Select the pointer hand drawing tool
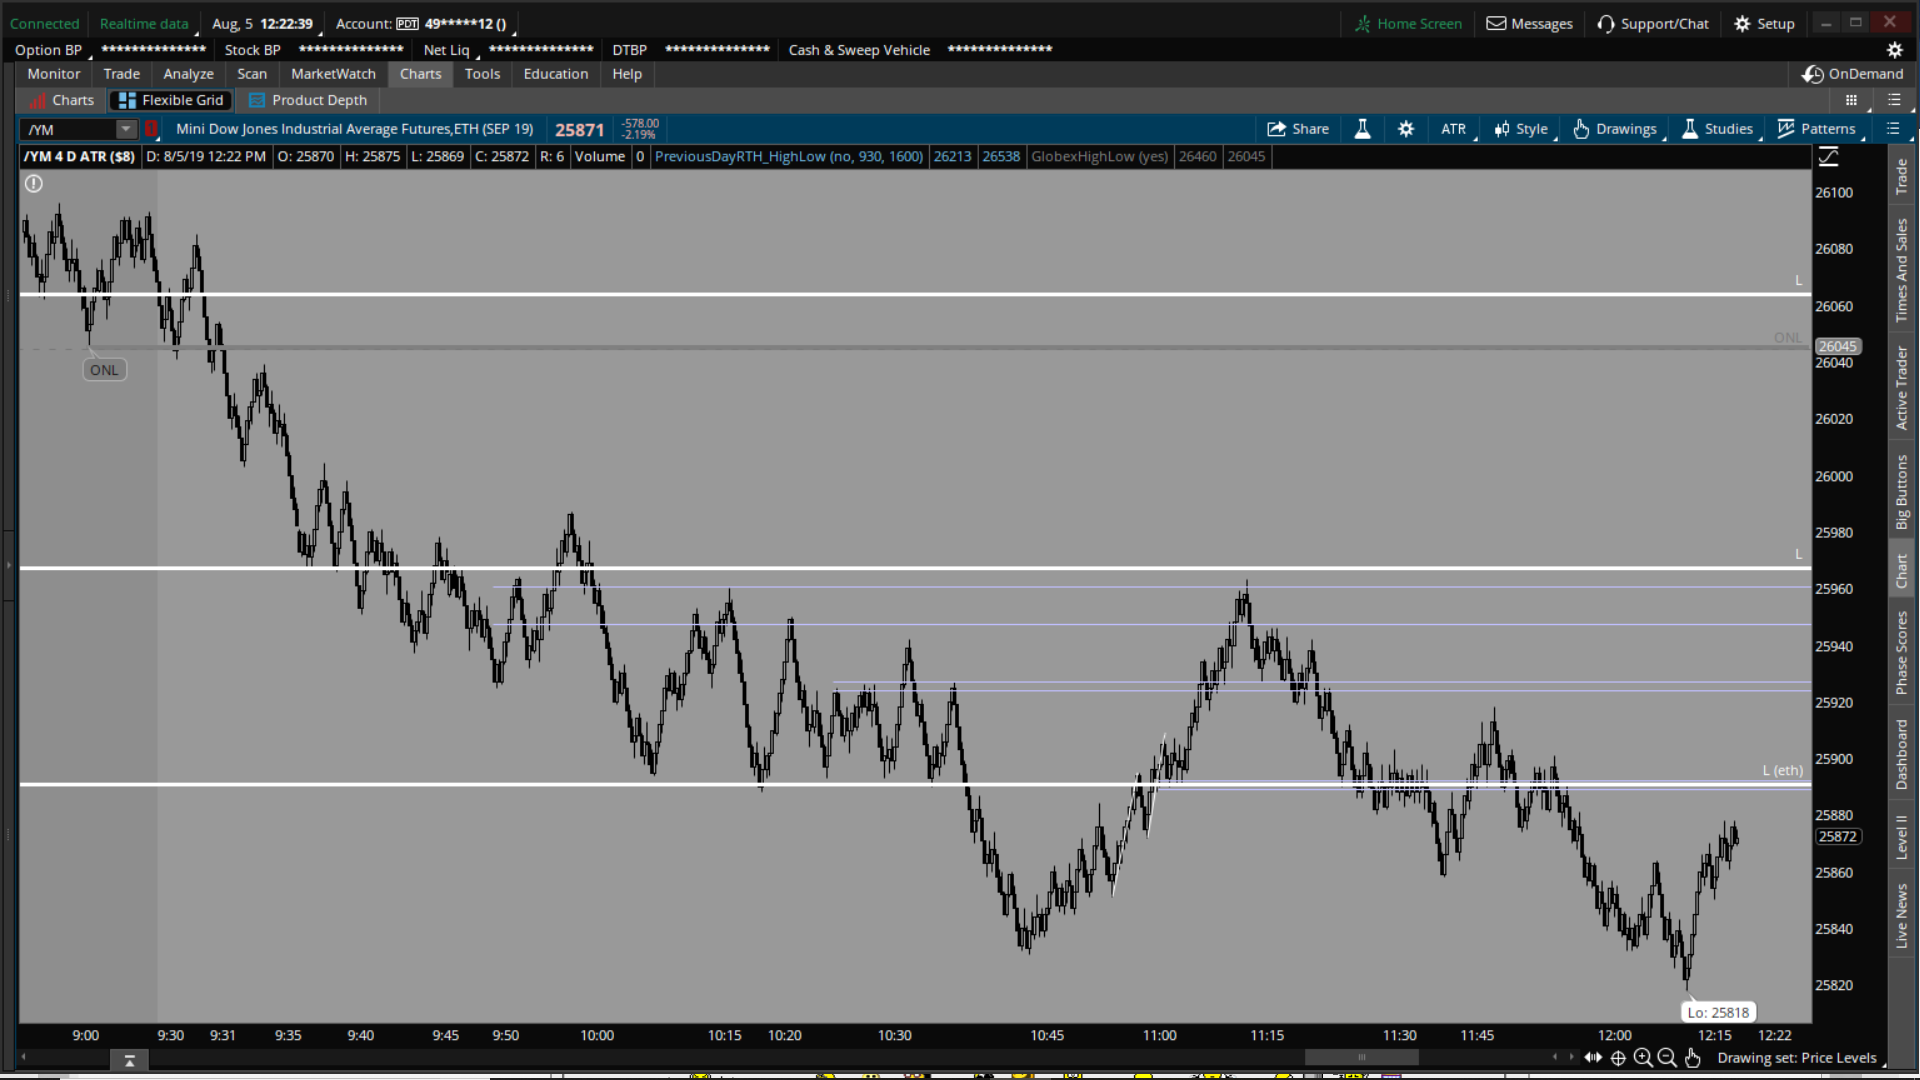The width and height of the screenshot is (1920, 1080). click(1692, 1058)
